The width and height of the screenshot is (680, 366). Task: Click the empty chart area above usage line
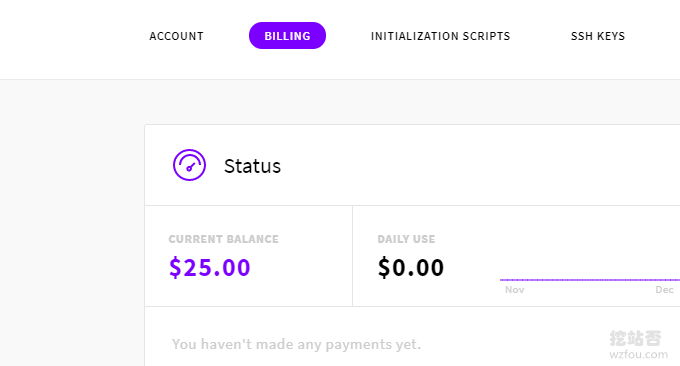coord(590,247)
